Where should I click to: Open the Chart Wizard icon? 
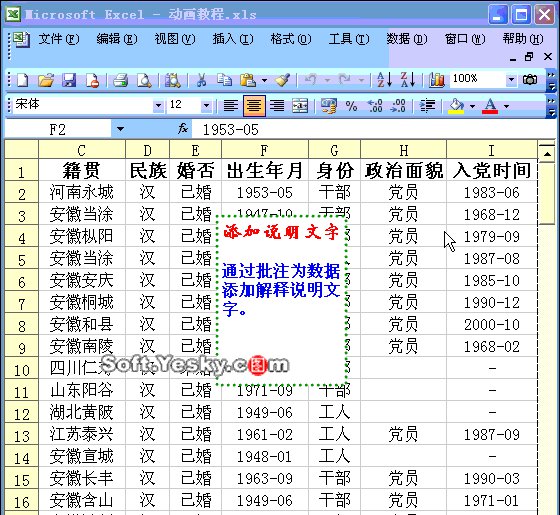click(x=437, y=80)
